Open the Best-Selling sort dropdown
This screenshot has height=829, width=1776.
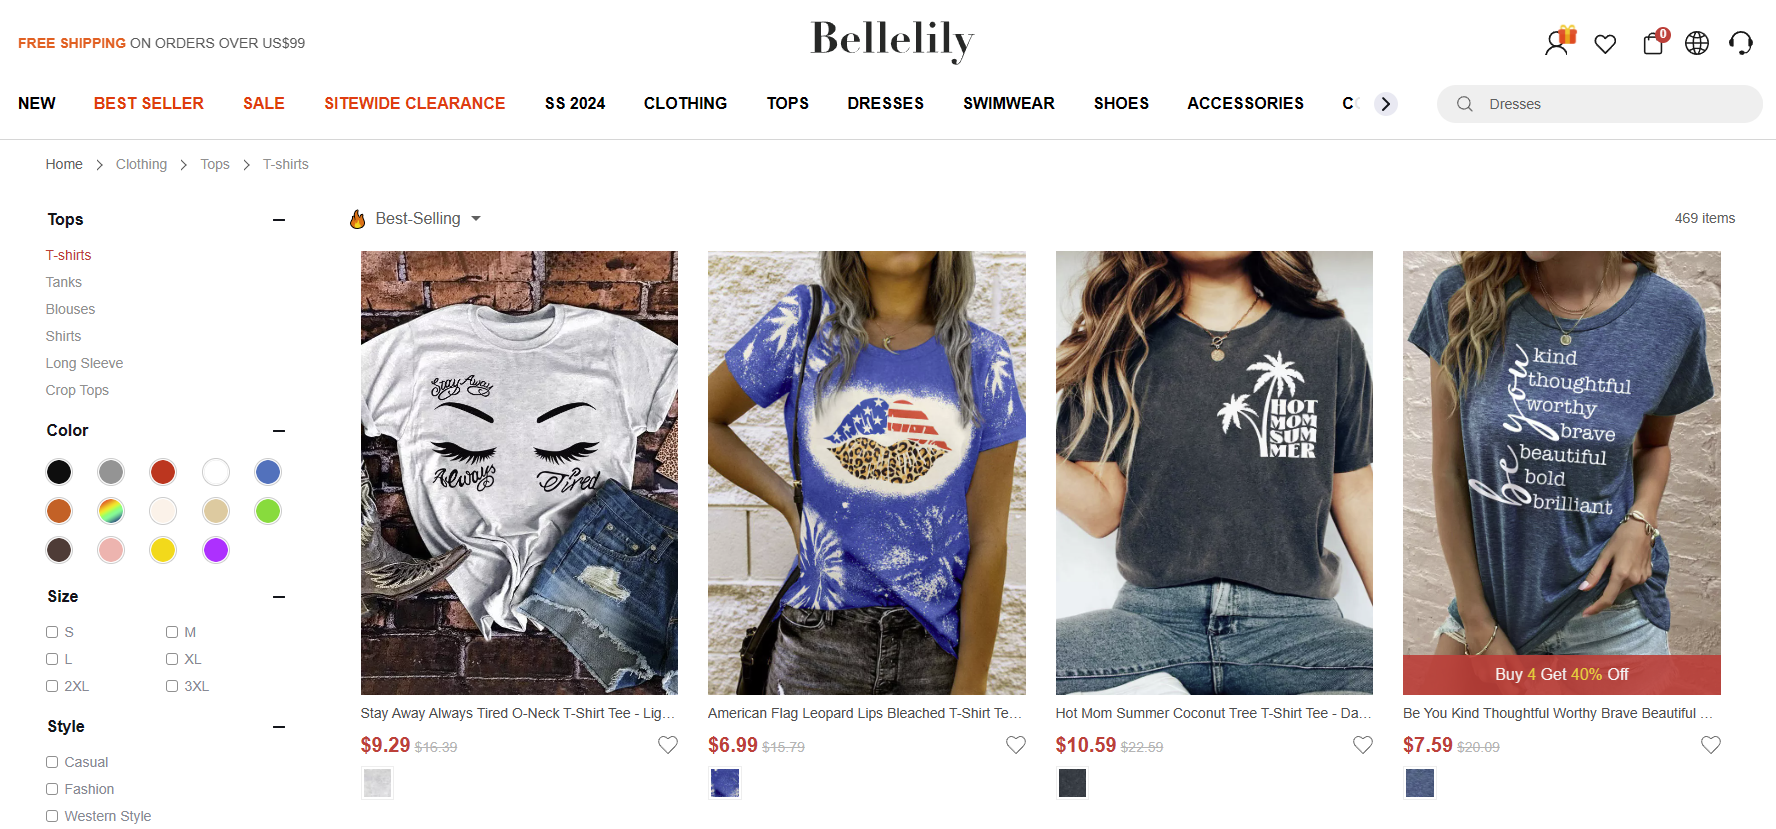(x=415, y=219)
